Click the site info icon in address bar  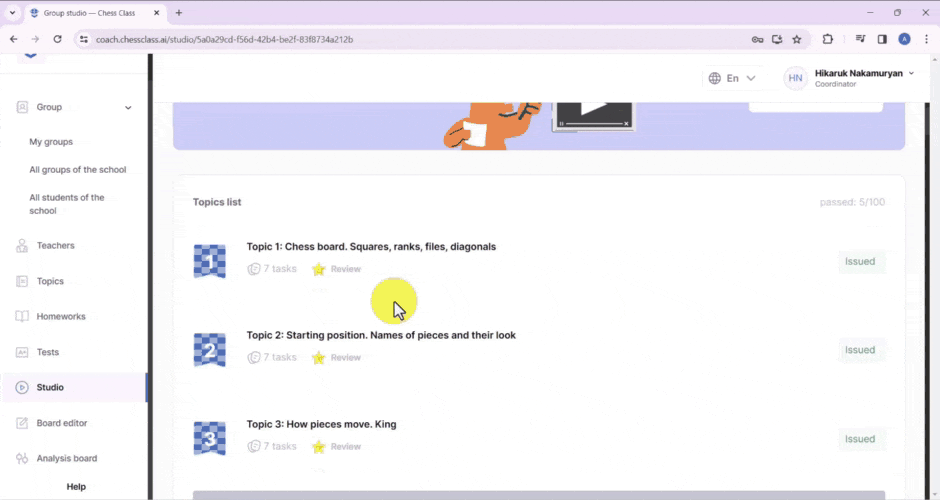(x=84, y=40)
